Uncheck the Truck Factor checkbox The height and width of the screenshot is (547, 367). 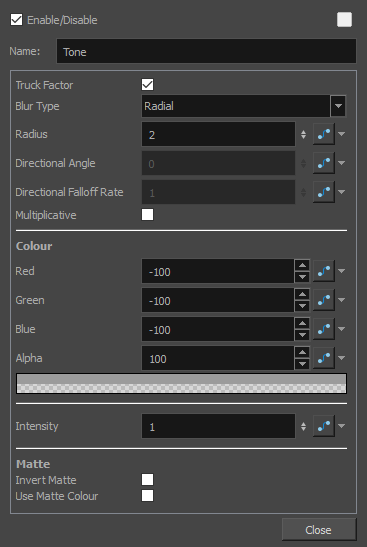point(147,84)
